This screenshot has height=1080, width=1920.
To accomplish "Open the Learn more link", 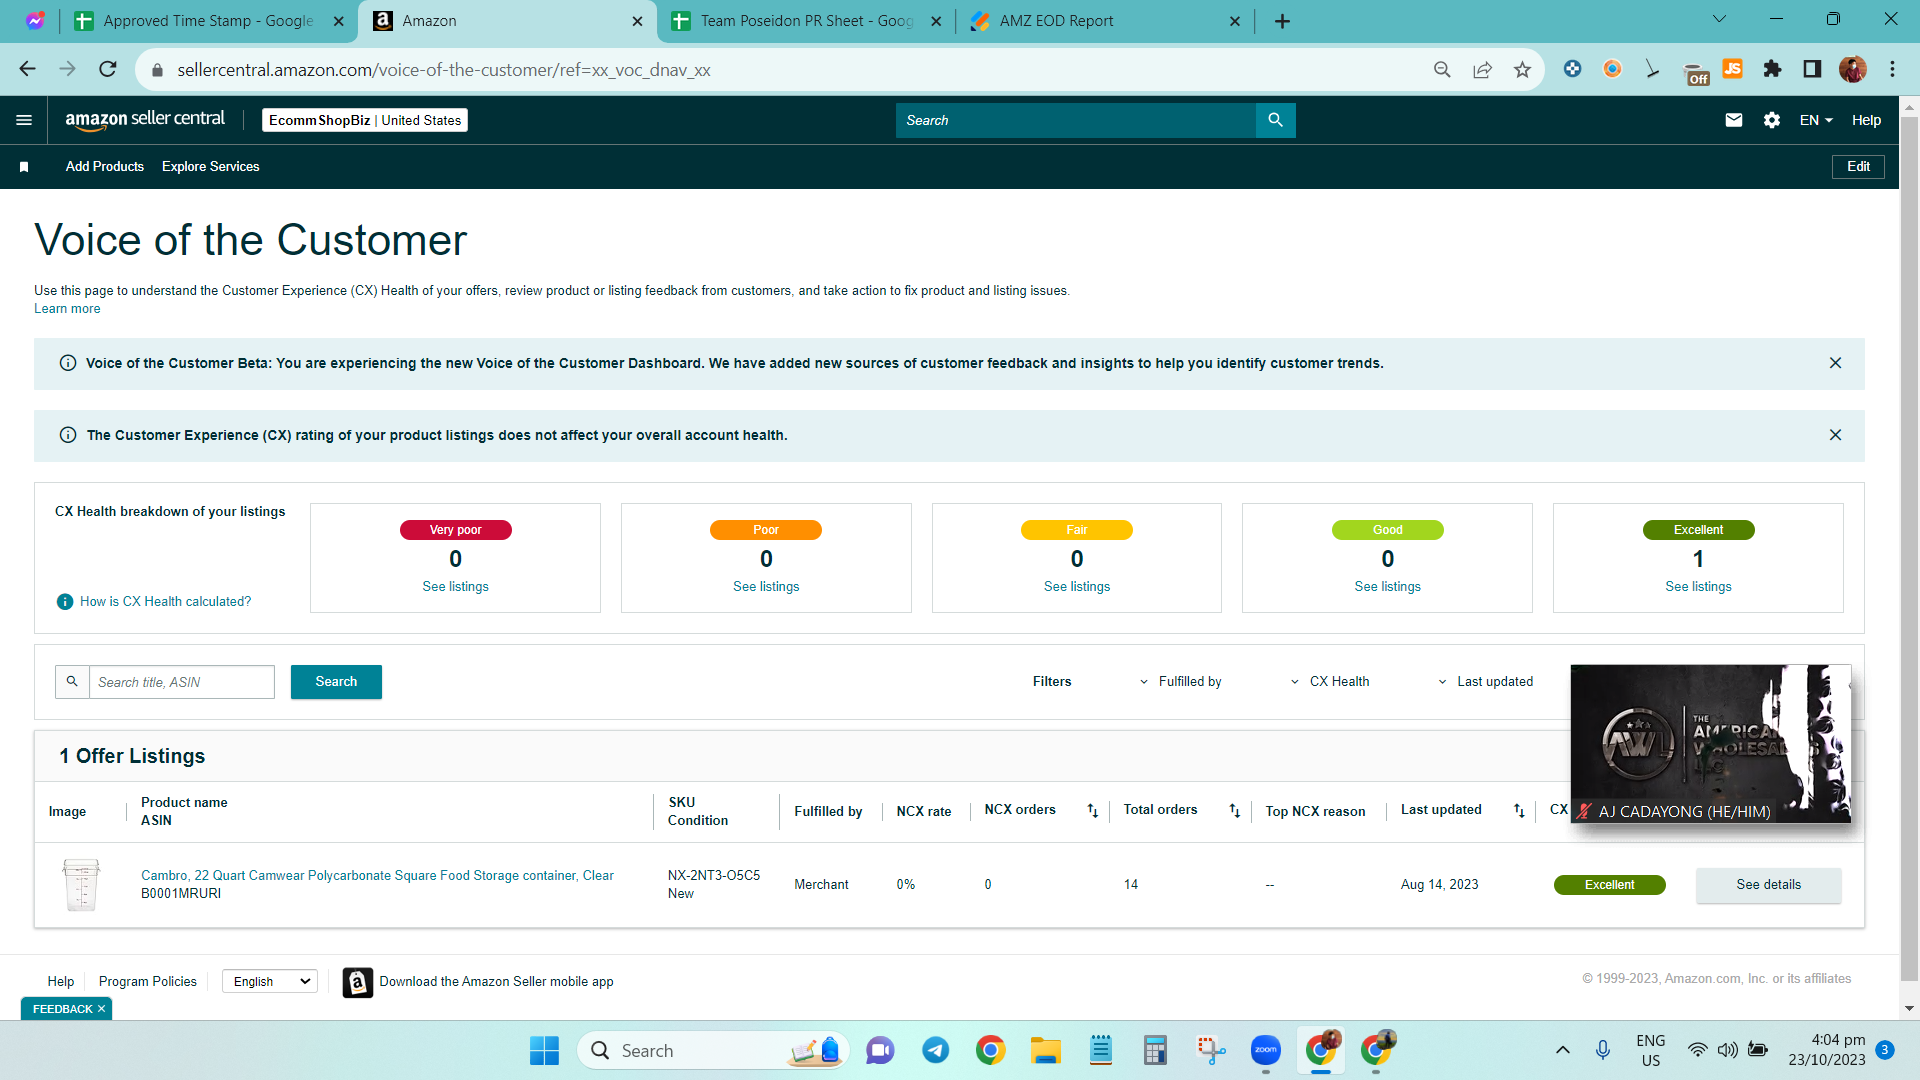I will [x=67, y=309].
